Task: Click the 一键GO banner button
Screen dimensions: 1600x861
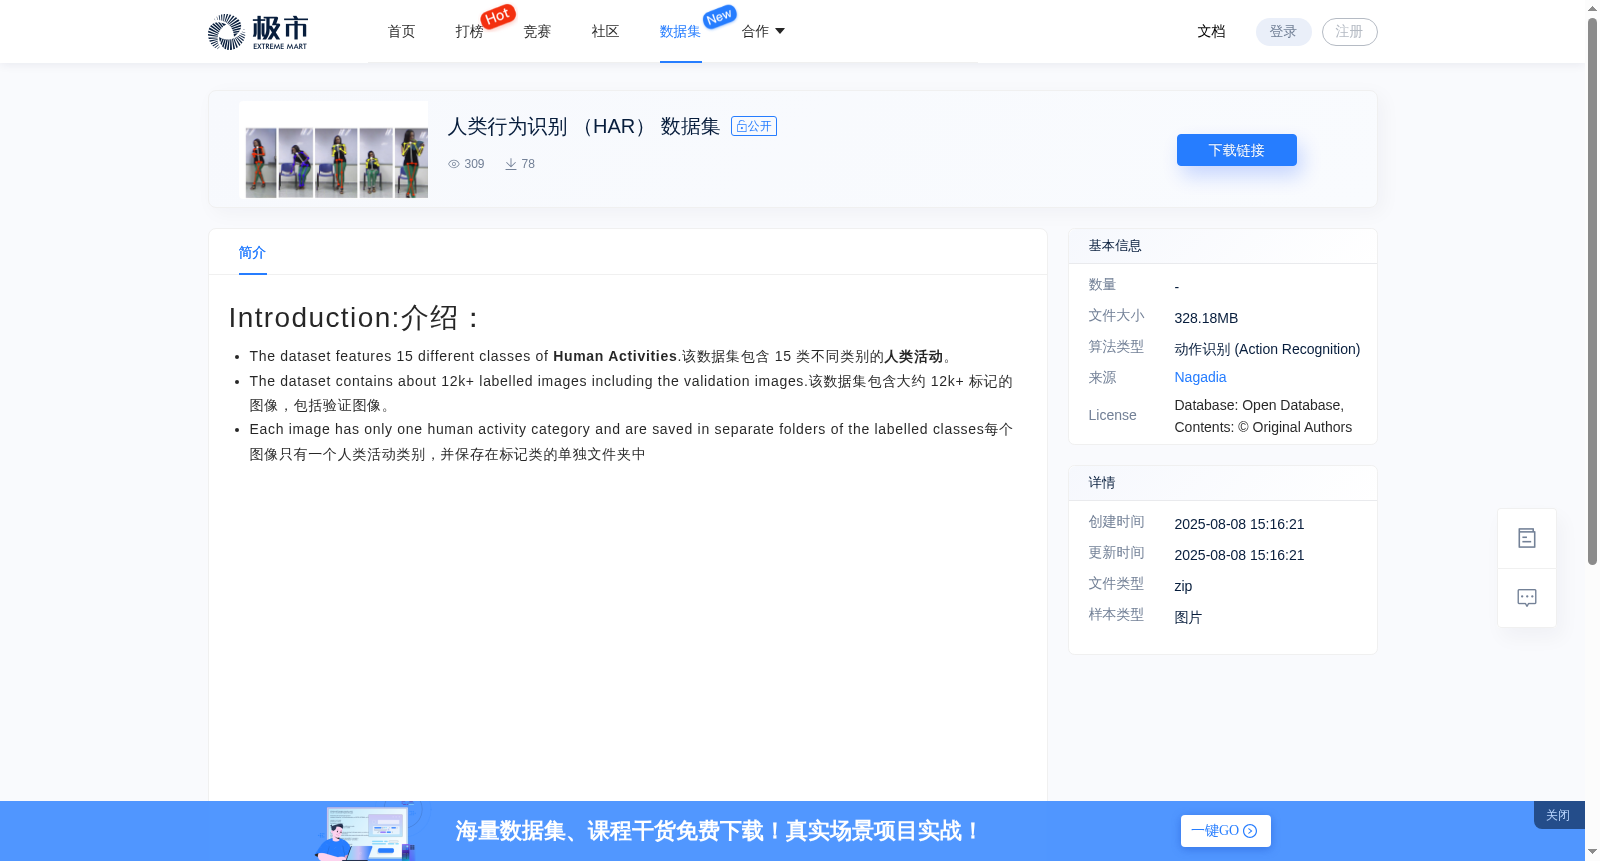Action: (1225, 831)
